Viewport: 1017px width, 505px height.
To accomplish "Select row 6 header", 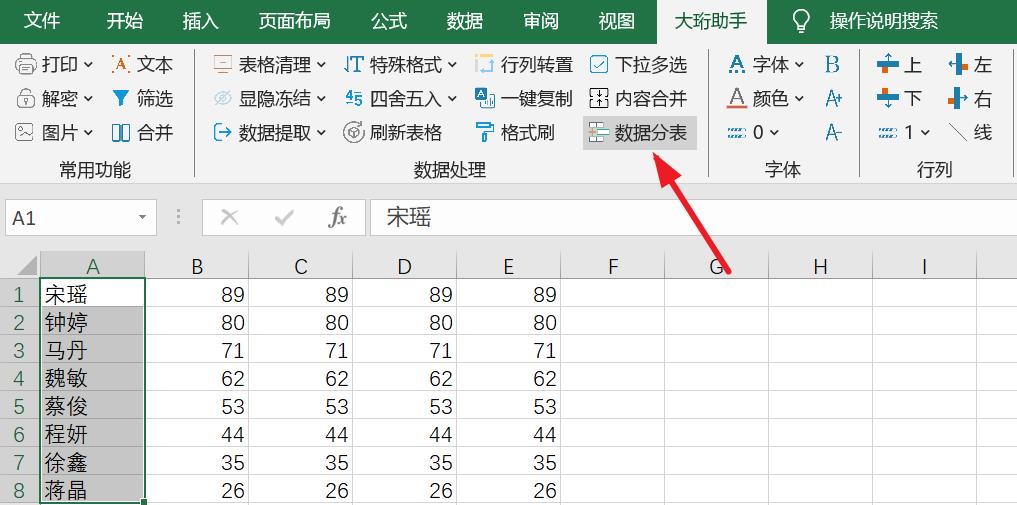I will [19, 434].
